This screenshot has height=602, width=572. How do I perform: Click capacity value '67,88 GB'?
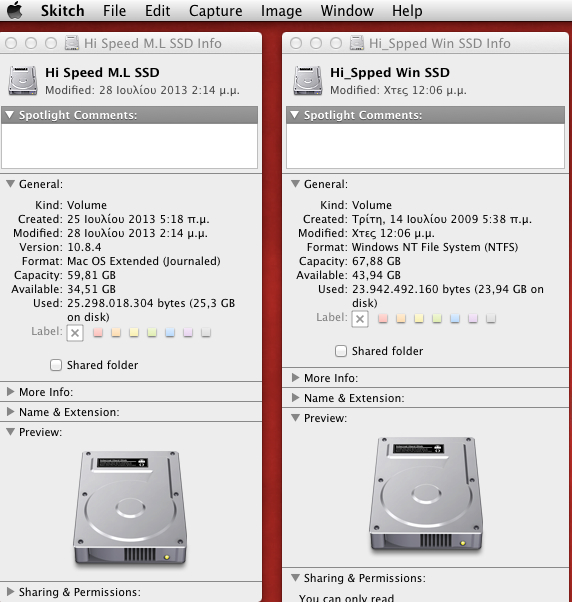tap(376, 261)
